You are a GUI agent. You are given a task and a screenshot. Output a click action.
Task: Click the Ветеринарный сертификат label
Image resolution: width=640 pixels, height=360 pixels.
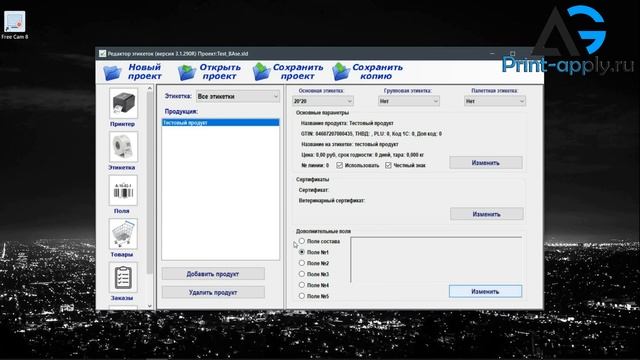[x=332, y=201]
